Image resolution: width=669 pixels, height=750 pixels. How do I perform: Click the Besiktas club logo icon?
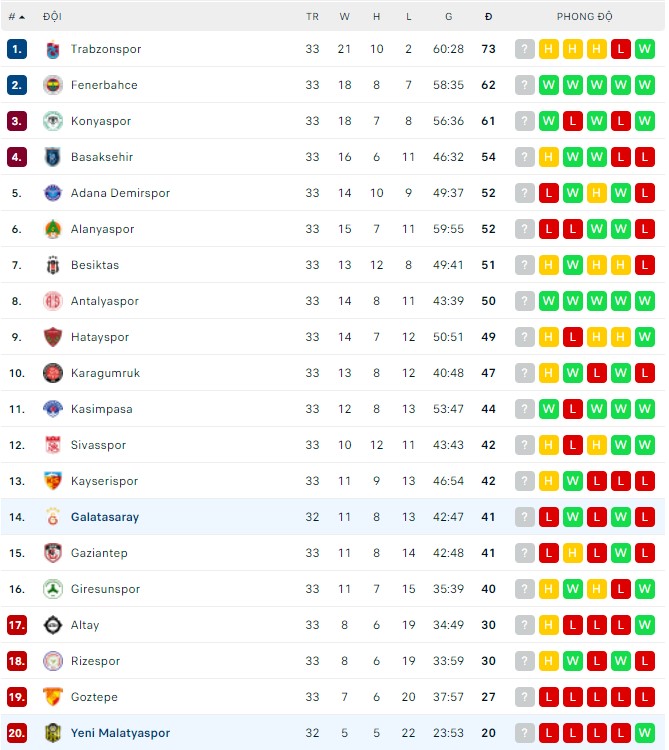coord(53,265)
